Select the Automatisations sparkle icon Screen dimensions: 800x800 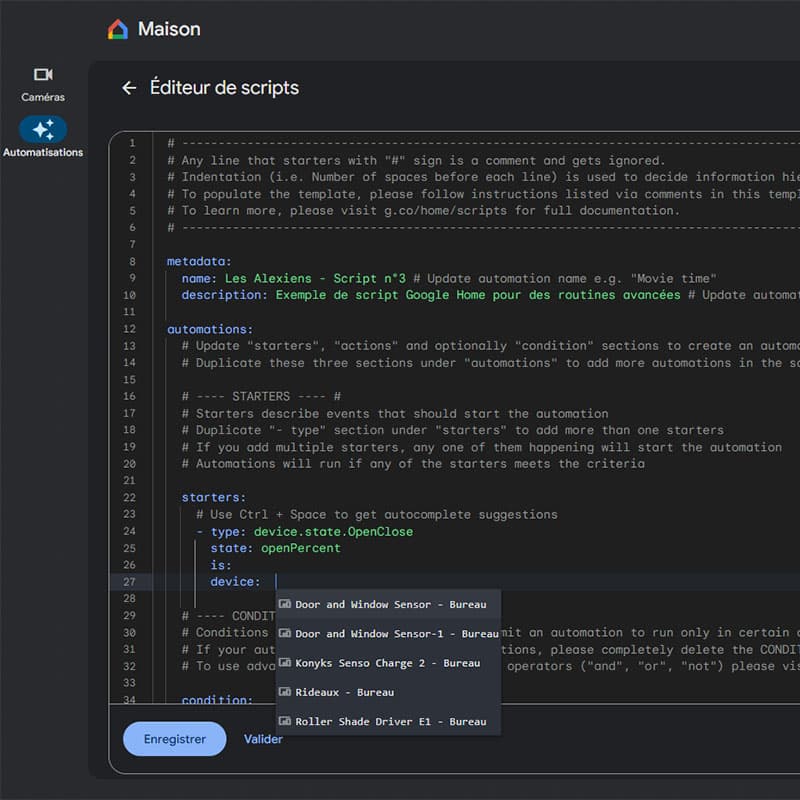click(x=43, y=129)
